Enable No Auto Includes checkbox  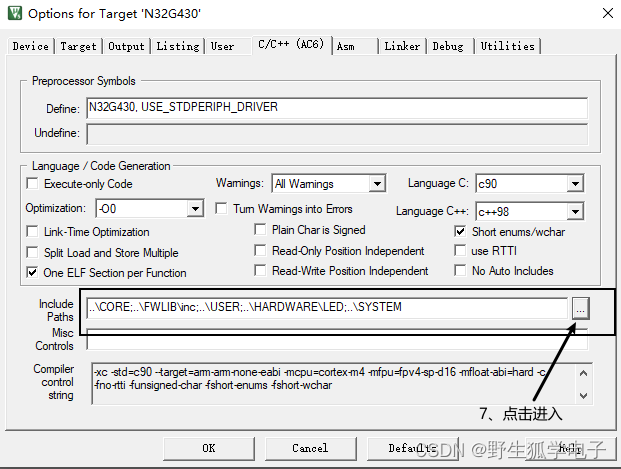pyautogui.click(x=460, y=271)
